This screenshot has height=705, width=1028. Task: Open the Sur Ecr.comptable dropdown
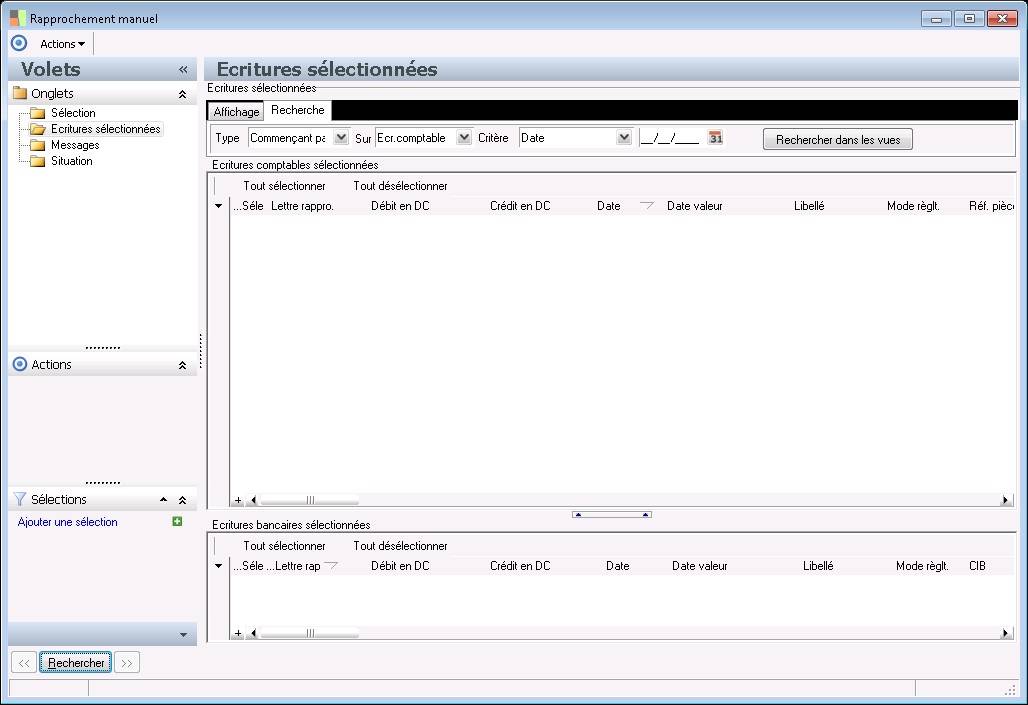tap(464, 138)
